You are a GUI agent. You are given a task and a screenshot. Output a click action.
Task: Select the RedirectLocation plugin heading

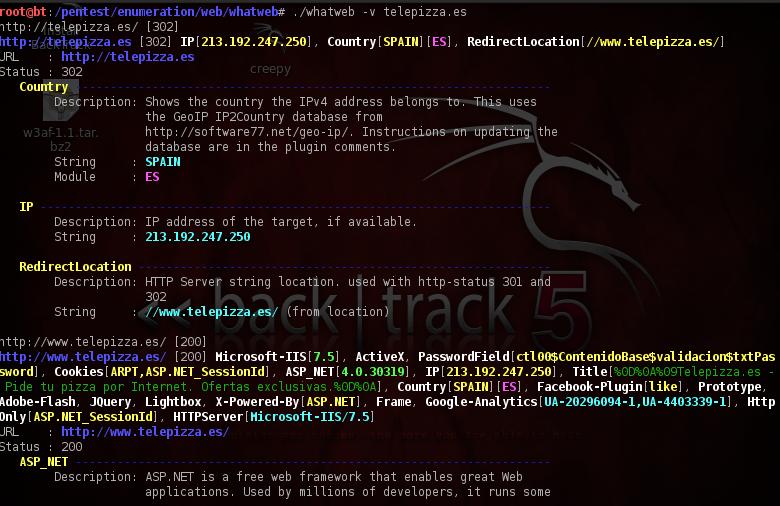click(75, 267)
